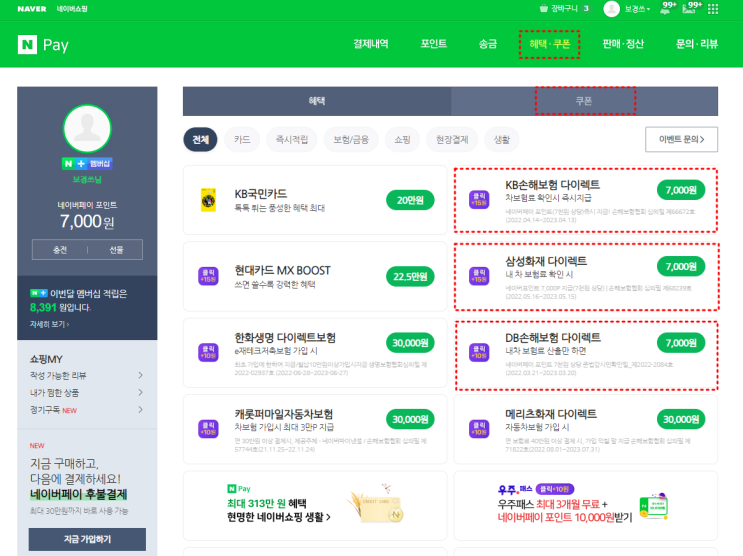Open the 네이버쇼핑 link in top bar
This screenshot has height=556, width=743.
pyautogui.click(x=72, y=9)
